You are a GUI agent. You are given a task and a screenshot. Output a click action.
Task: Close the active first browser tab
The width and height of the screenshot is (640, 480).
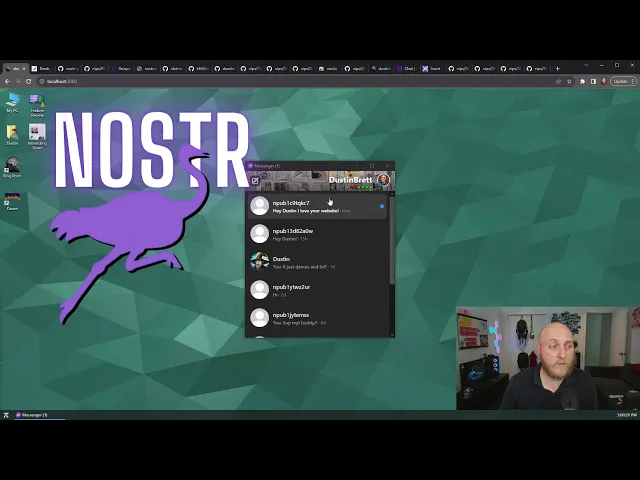[24, 69]
